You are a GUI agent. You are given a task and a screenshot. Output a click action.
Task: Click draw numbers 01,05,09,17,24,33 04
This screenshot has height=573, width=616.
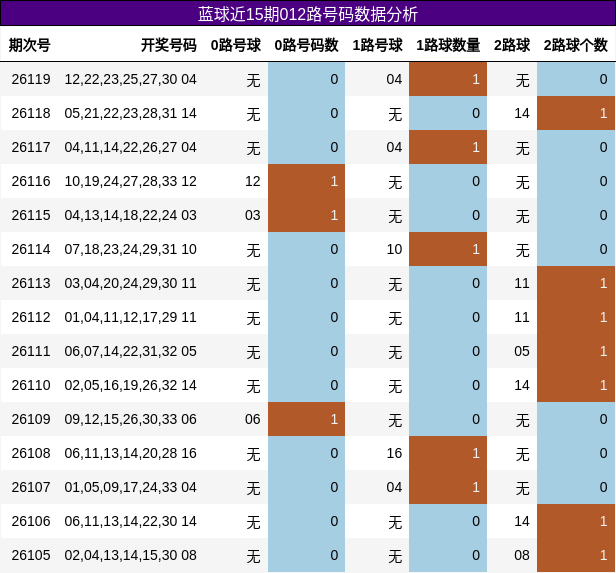[130, 487]
